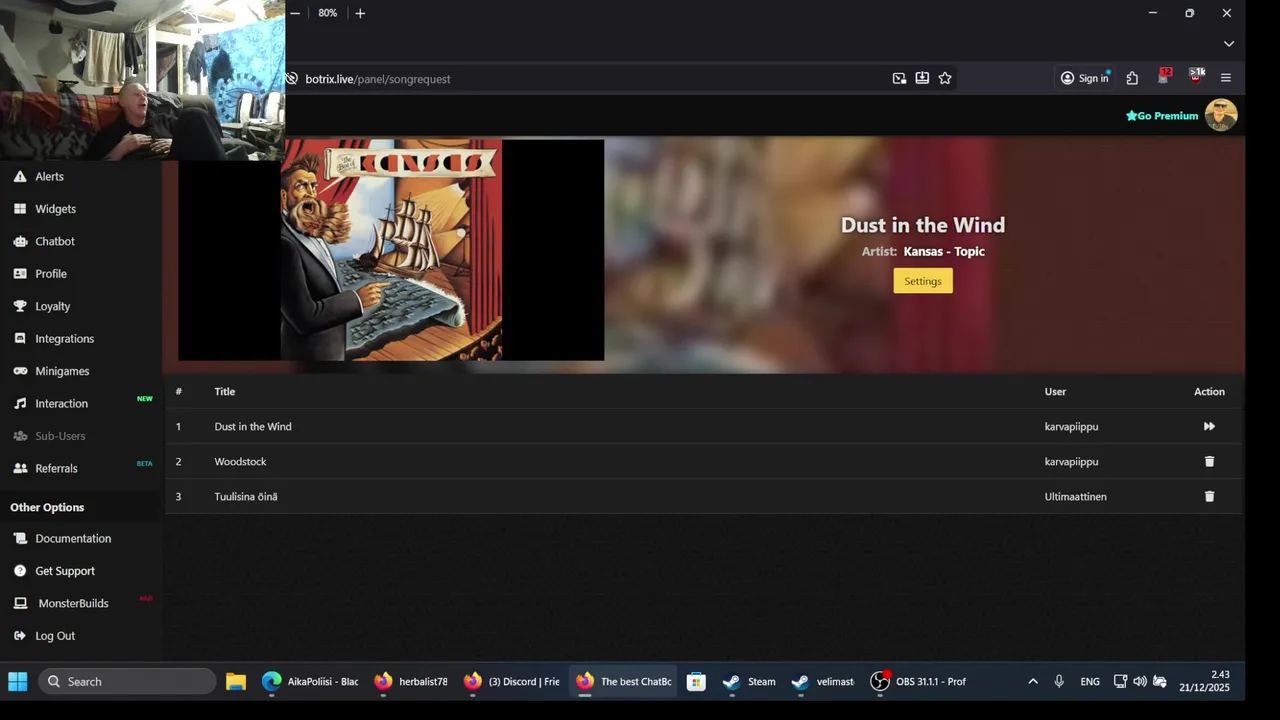Click karvapiippu in the Woodstock row

1071,461
